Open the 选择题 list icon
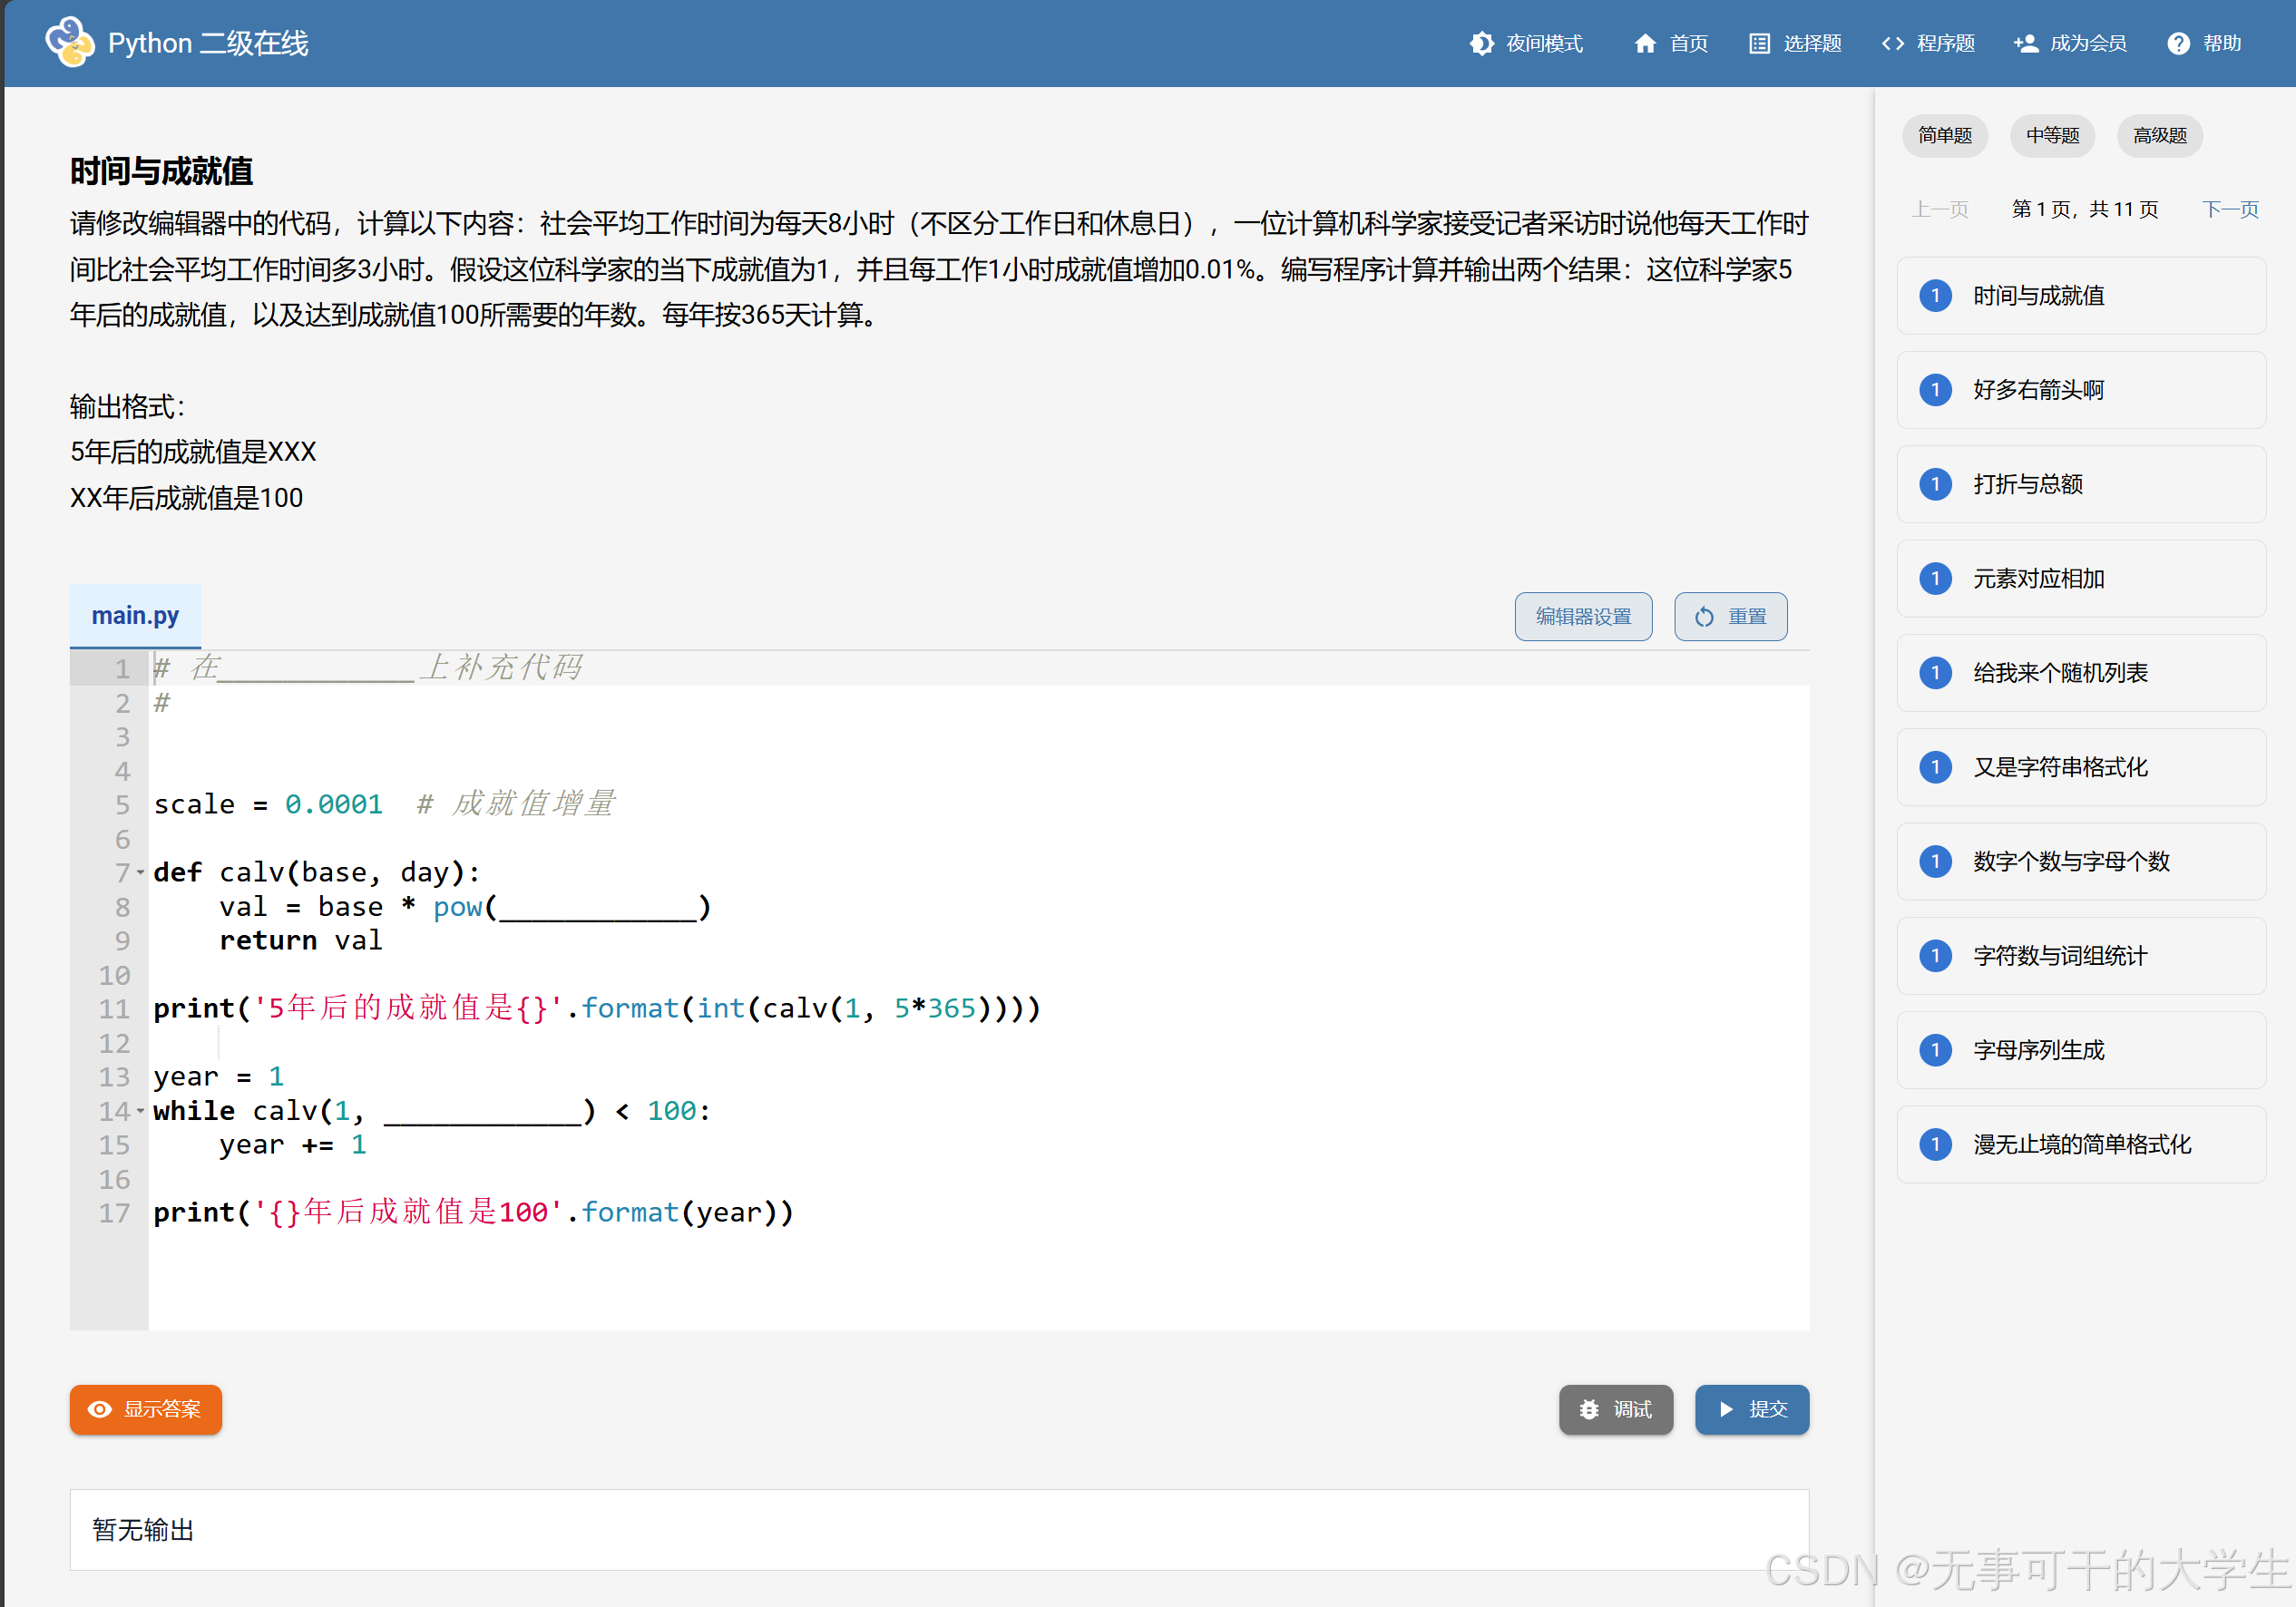The height and width of the screenshot is (1607, 2296). pos(1759,43)
